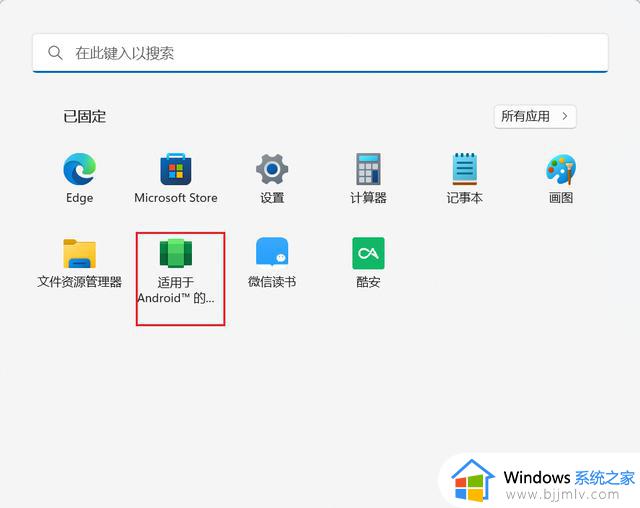The height and width of the screenshot is (508, 640).
Task: Launch the 酷安 app
Action: [x=368, y=253]
